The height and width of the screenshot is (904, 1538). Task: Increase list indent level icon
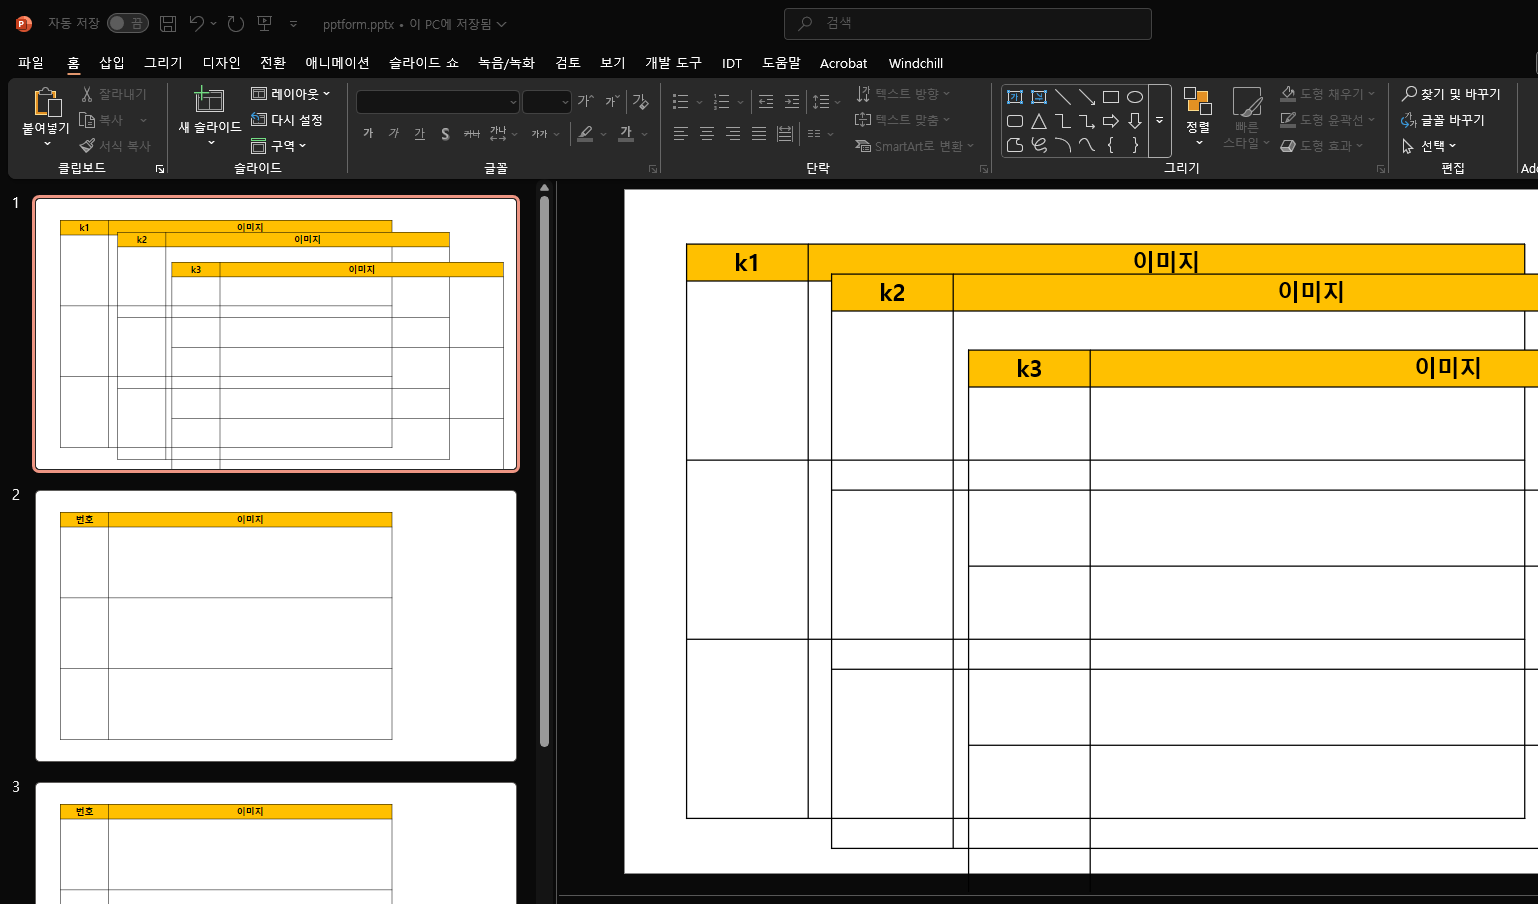[792, 101]
